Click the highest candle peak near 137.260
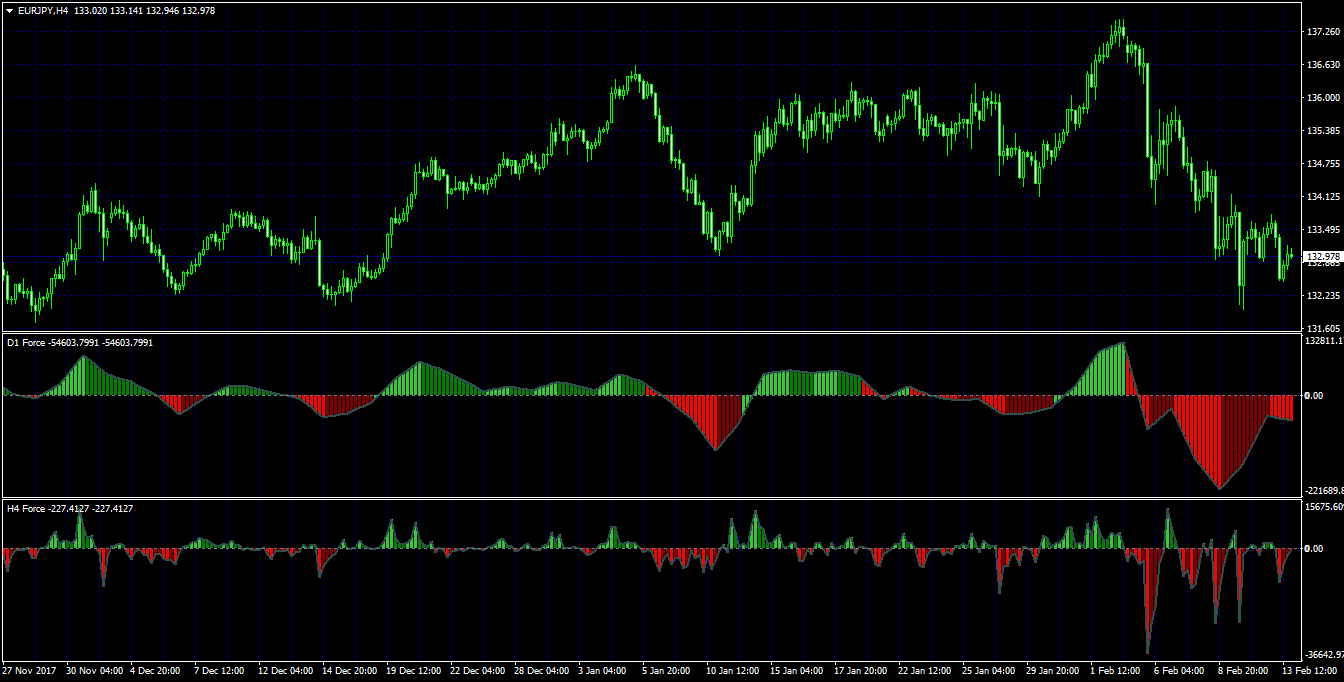 click(x=1121, y=24)
